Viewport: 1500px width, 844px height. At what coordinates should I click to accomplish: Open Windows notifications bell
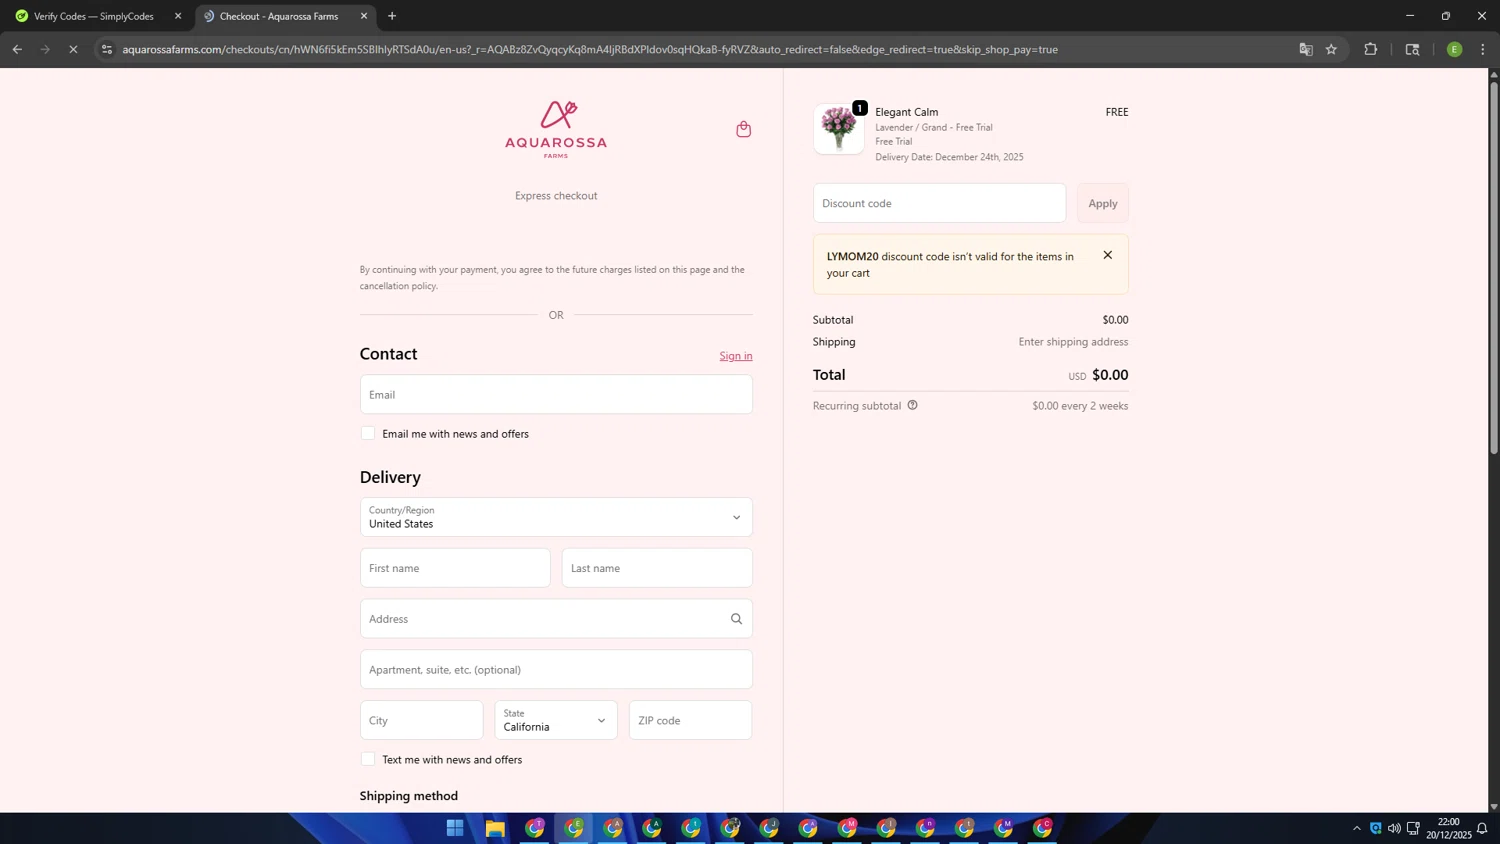click(1482, 828)
